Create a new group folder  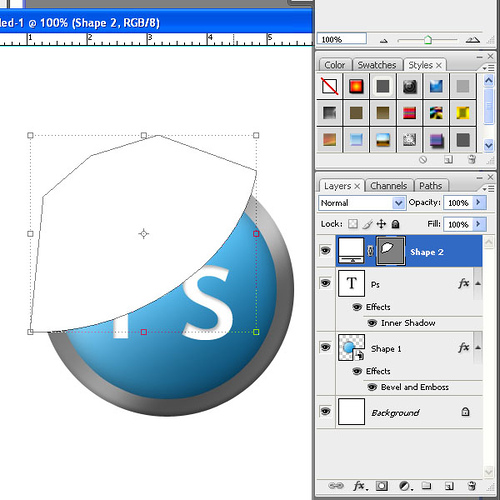pyautogui.click(x=426, y=485)
